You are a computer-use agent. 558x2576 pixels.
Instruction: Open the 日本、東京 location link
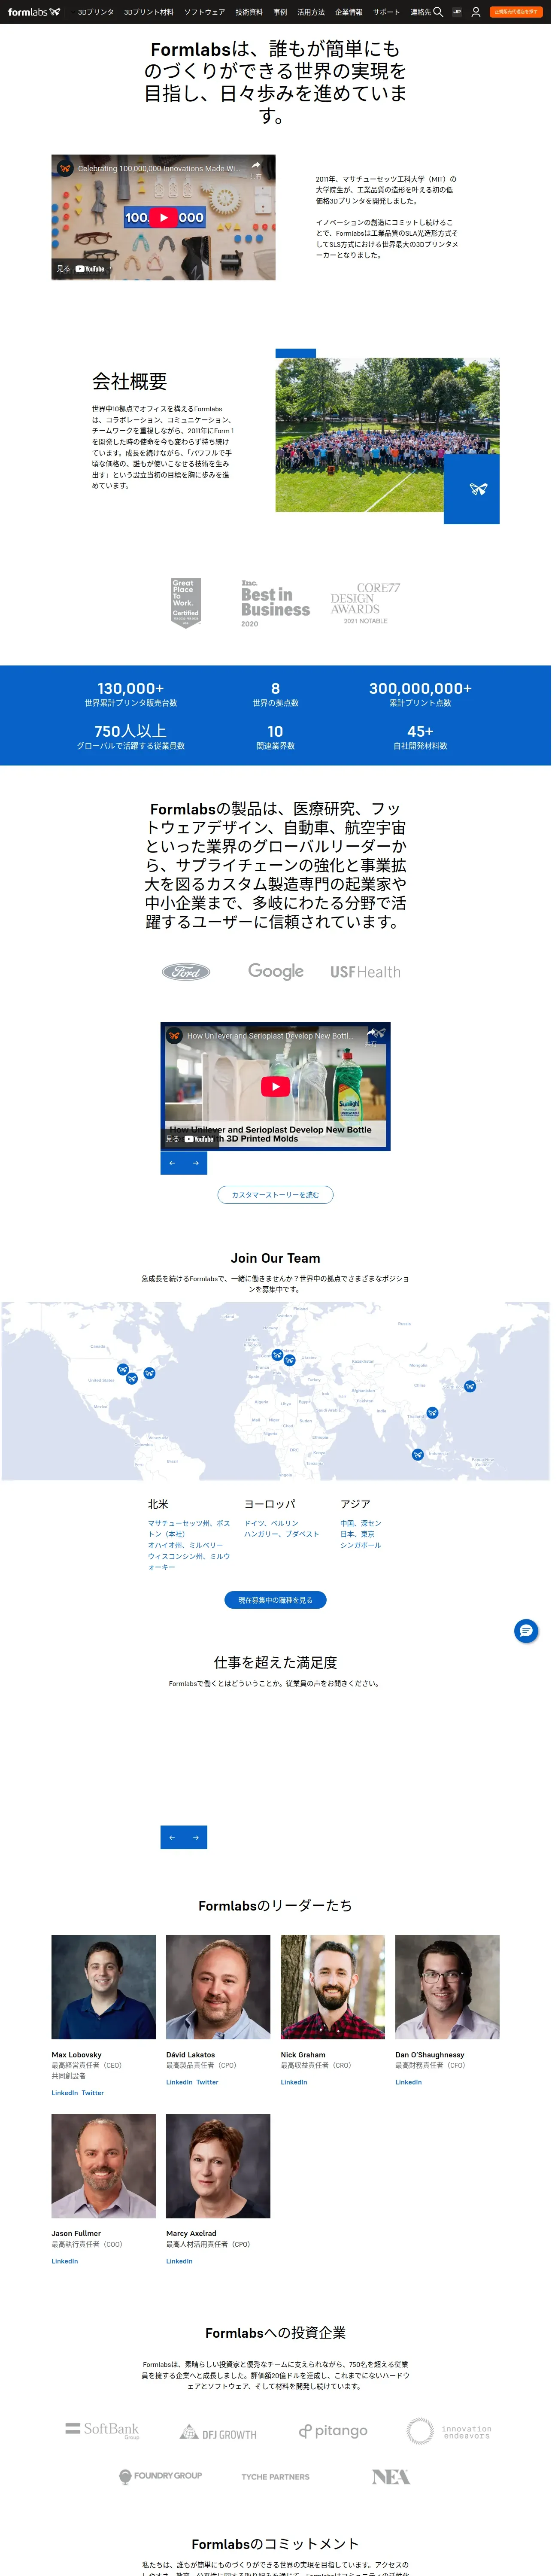tap(358, 1534)
